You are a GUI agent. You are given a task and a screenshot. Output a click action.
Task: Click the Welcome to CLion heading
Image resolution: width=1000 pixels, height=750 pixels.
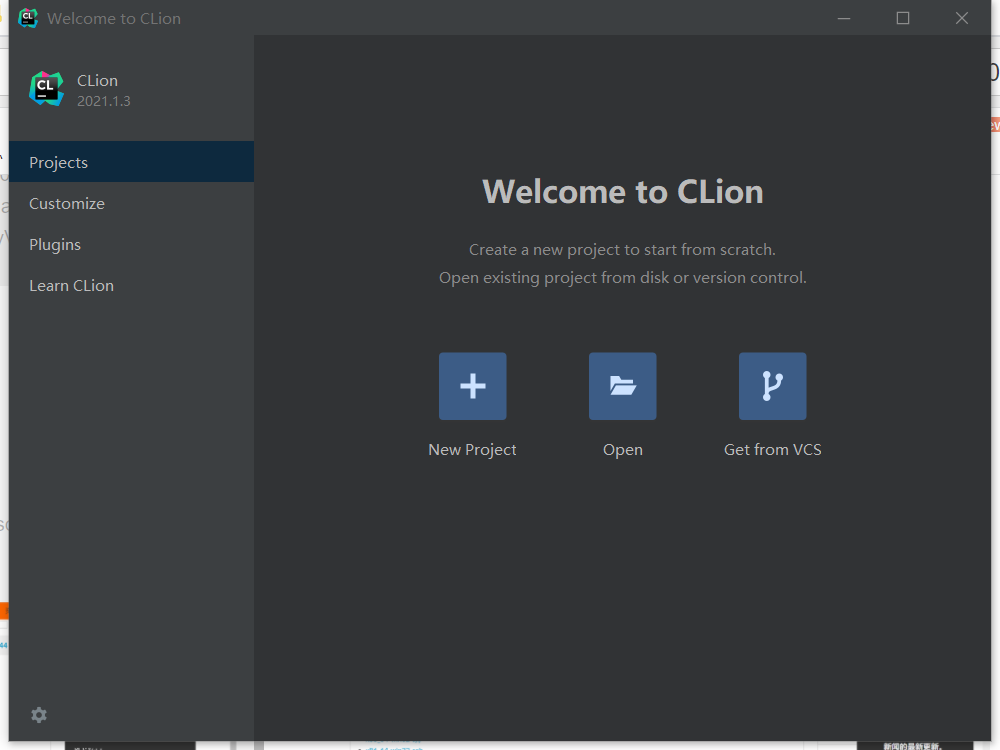point(622,191)
